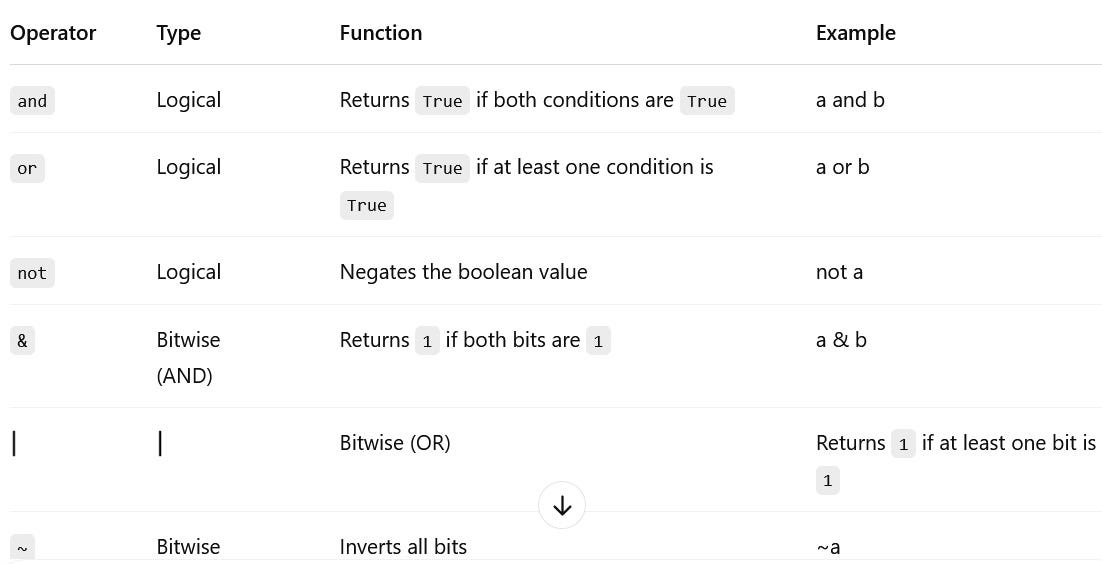Screen dimensions: 1102x564
Task: Click 'Negates the boolean value' description
Action: [x=463, y=272]
